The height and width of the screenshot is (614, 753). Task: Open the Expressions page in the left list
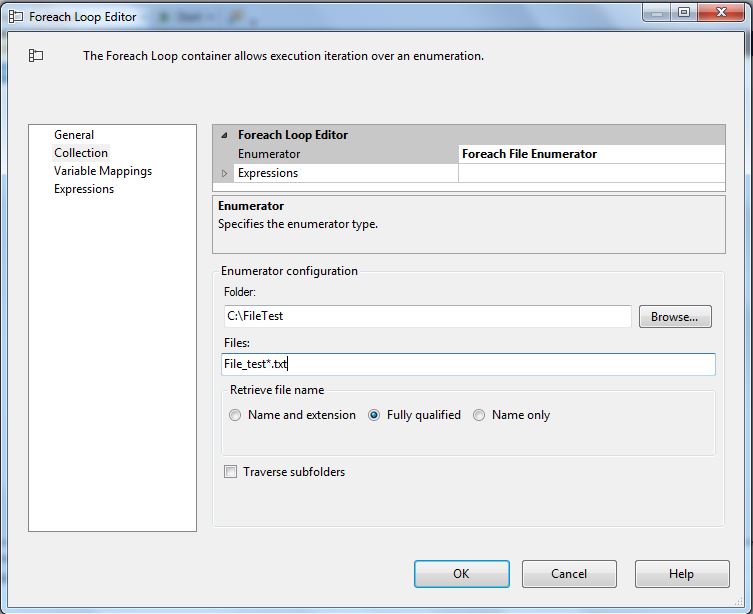click(x=84, y=189)
